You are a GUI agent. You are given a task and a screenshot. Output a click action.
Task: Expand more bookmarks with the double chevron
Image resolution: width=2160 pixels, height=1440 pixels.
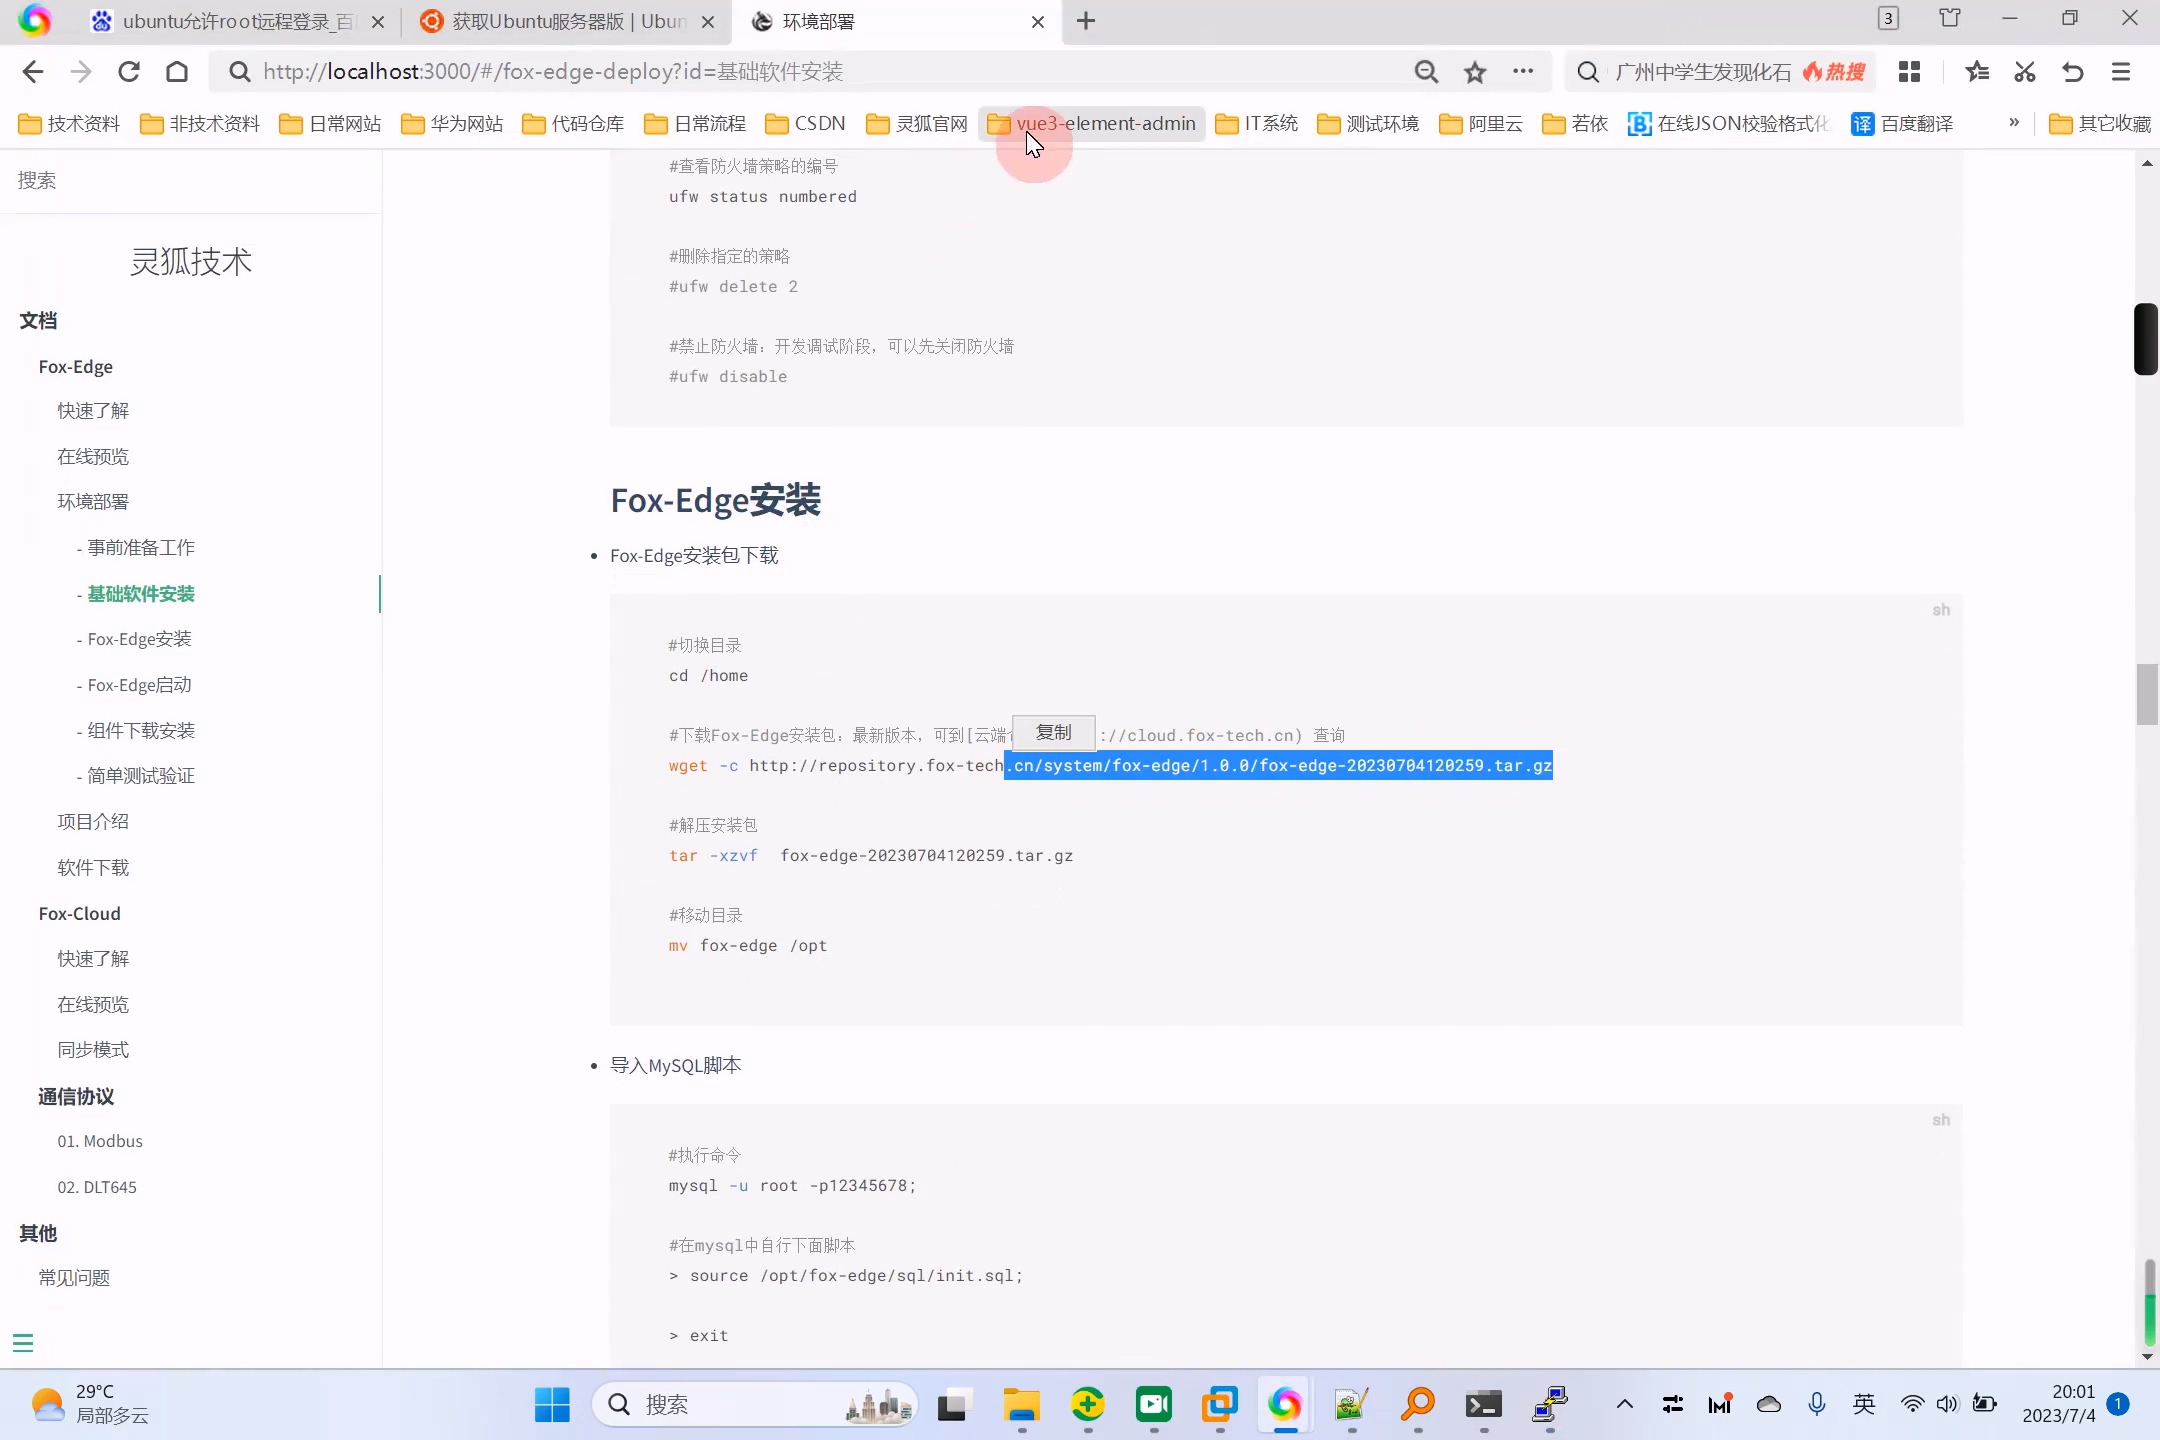(x=2014, y=123)
